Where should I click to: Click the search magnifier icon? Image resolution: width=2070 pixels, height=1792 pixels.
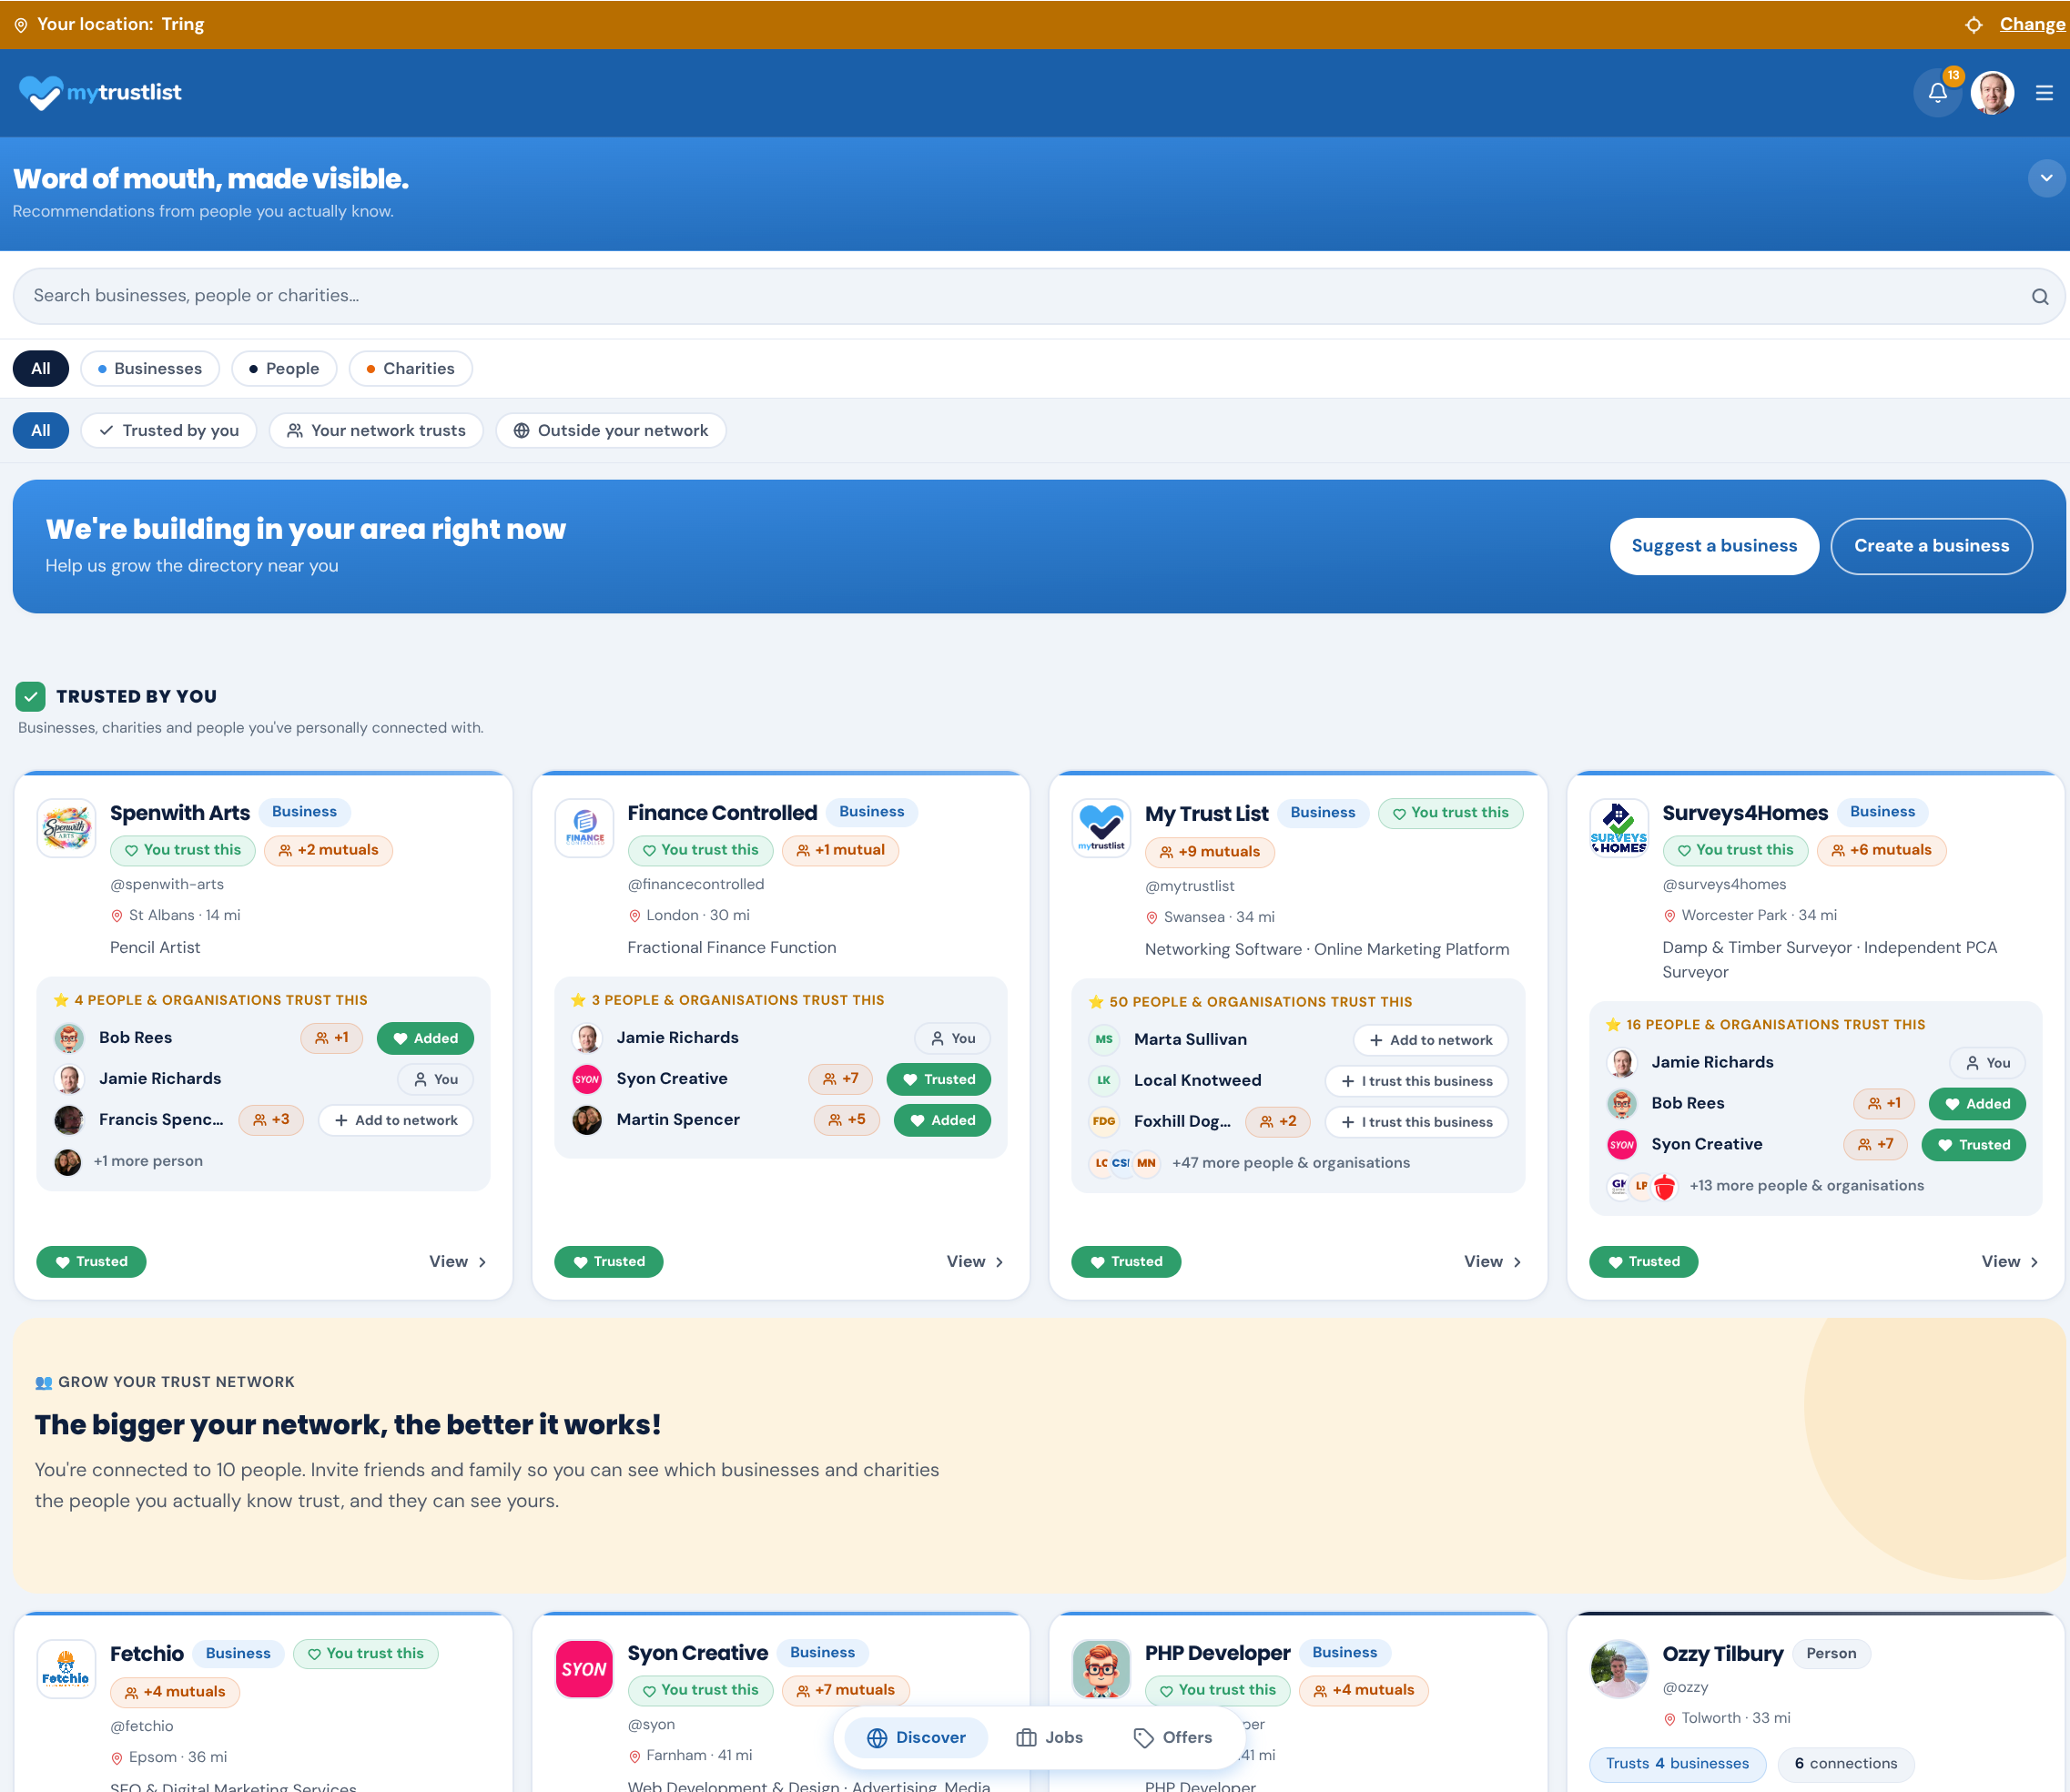pyautogui.click(x=2040, y=296)
